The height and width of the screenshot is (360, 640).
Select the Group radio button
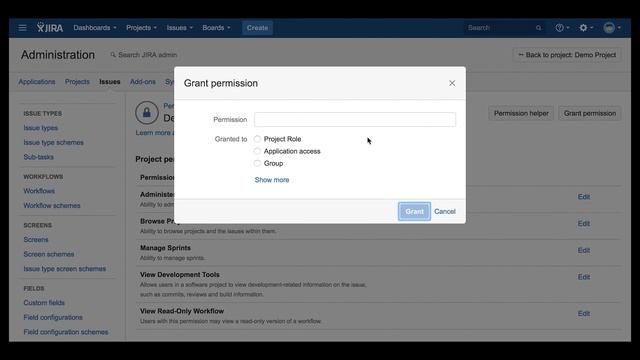point(257,164)
